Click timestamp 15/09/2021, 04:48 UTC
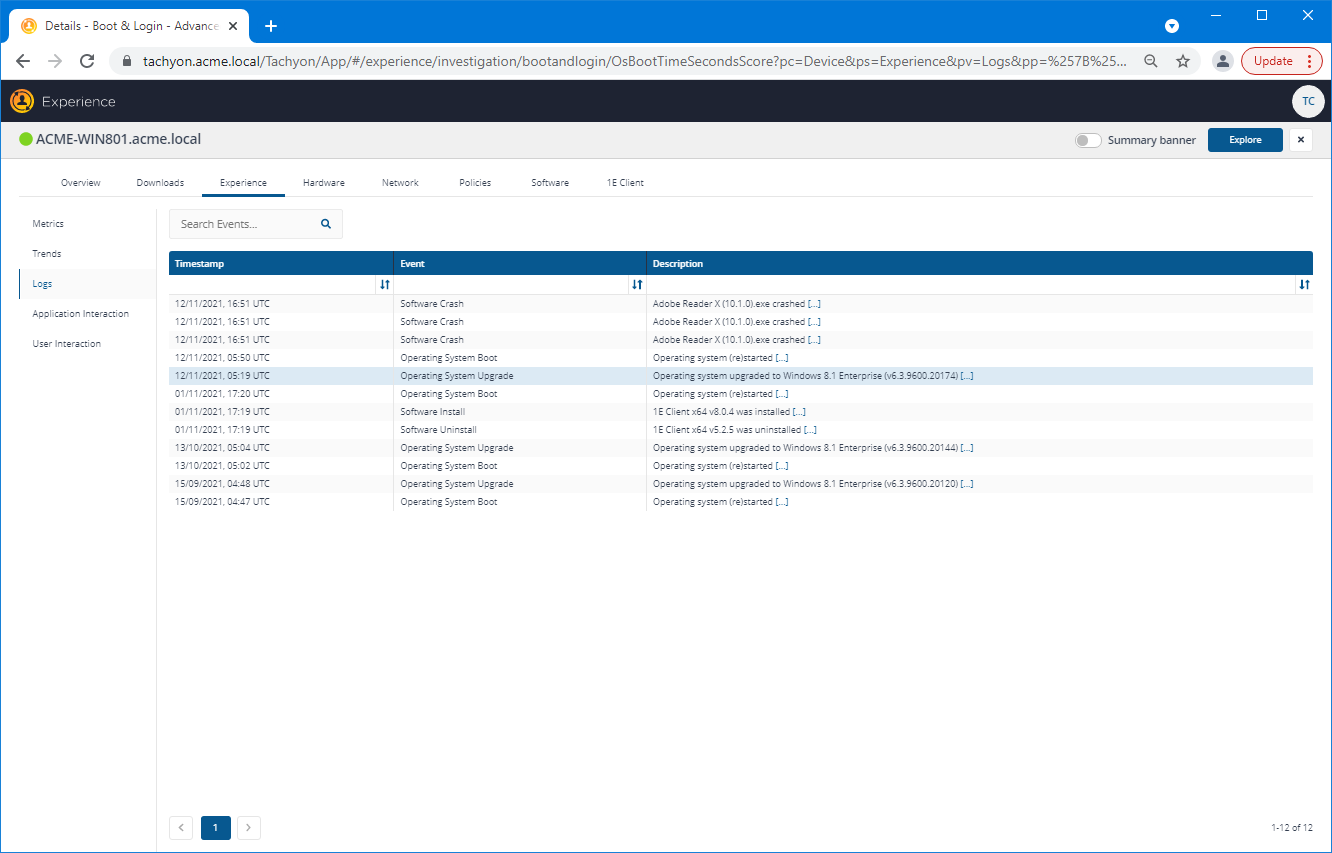 click(x=222, y=484)
